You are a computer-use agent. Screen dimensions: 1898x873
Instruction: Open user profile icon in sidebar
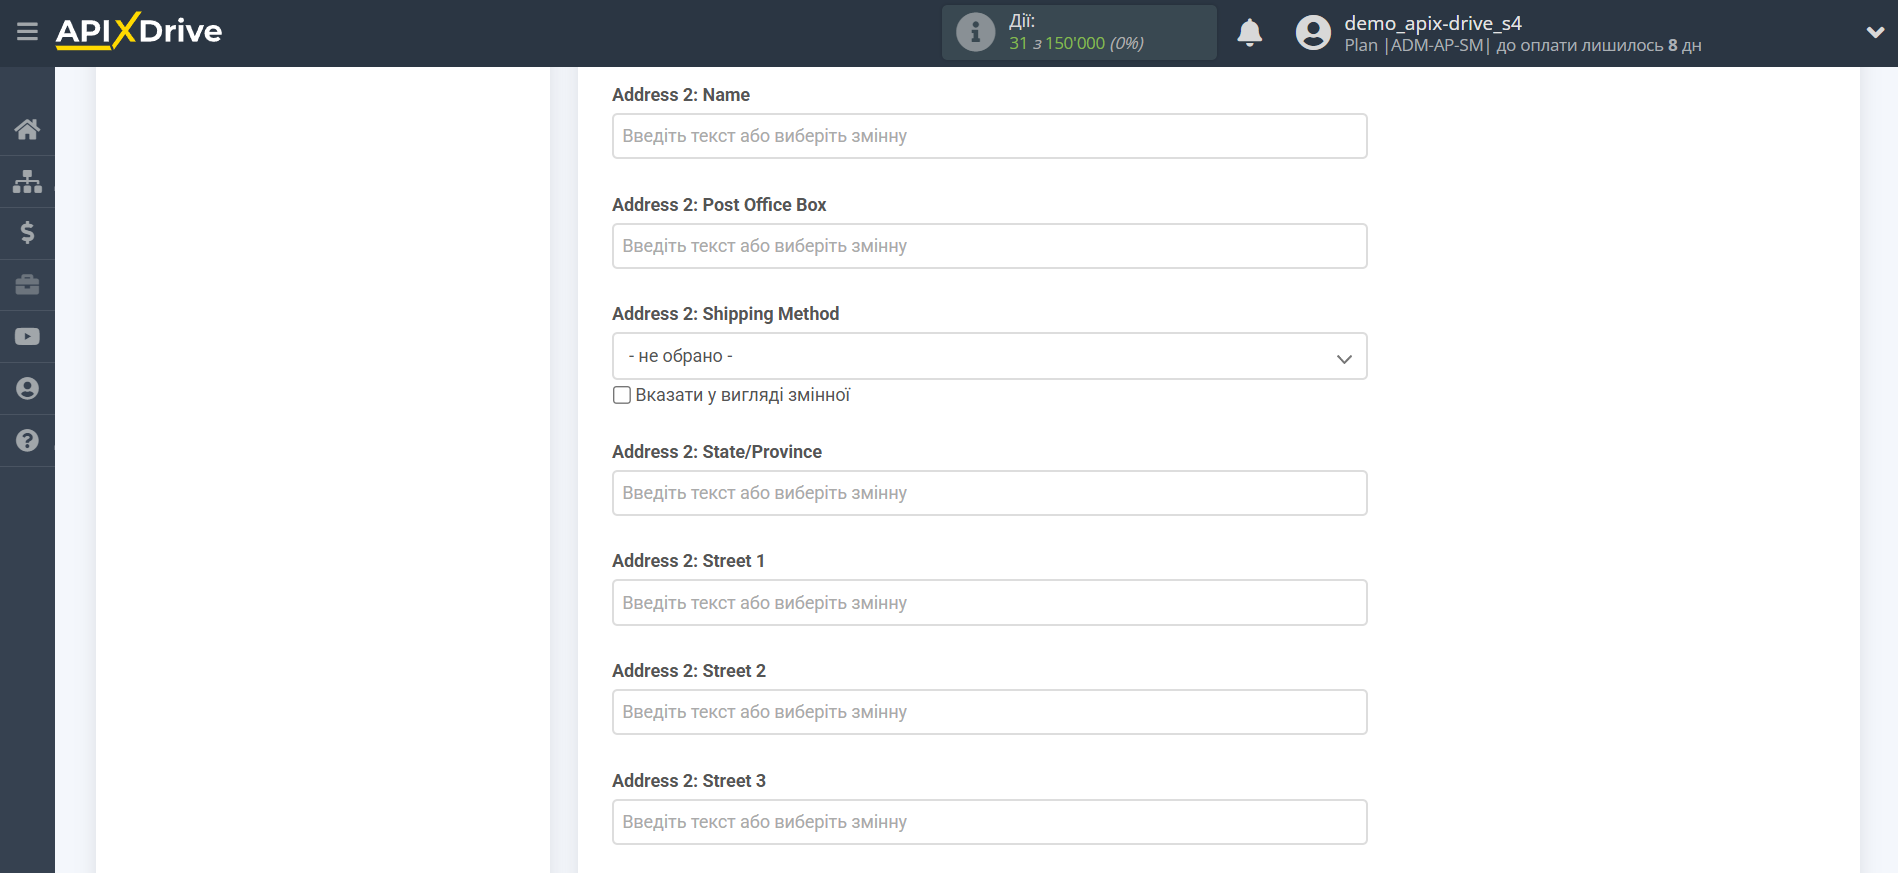pyautogui.click(x=27, y=389)
